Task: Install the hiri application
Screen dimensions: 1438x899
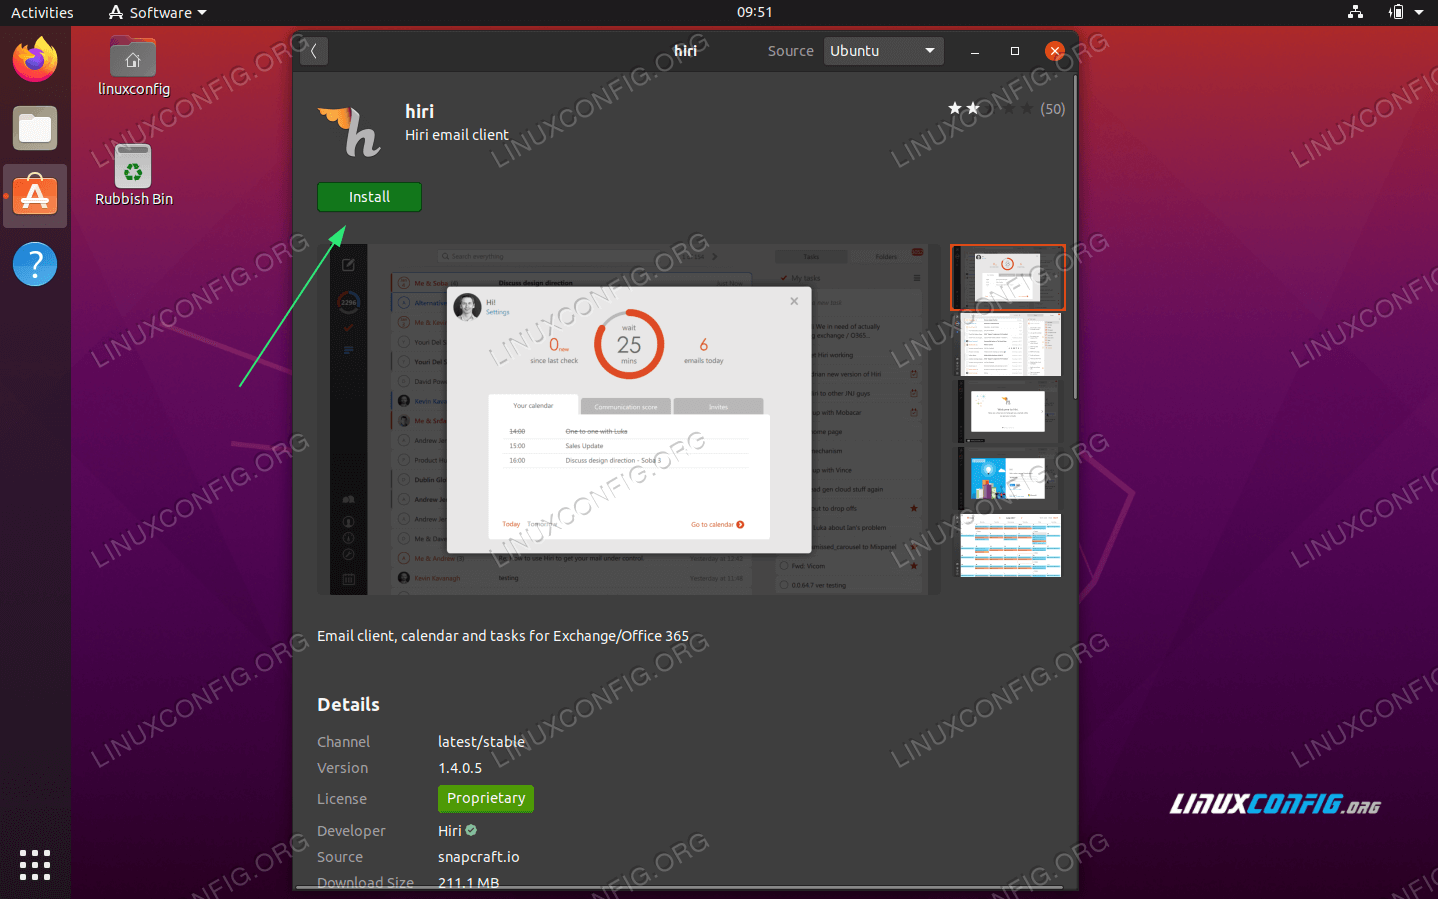Action: pos(369,197)
